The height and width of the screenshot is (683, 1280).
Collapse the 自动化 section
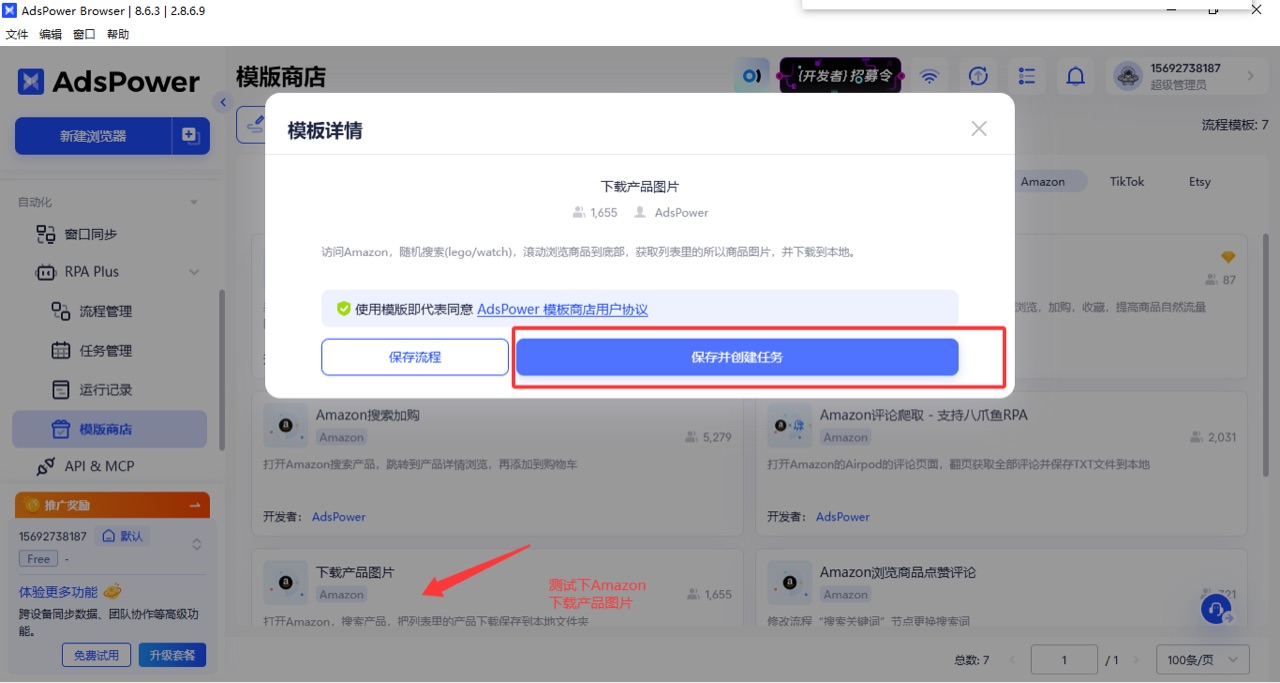[x=194, y=202]
